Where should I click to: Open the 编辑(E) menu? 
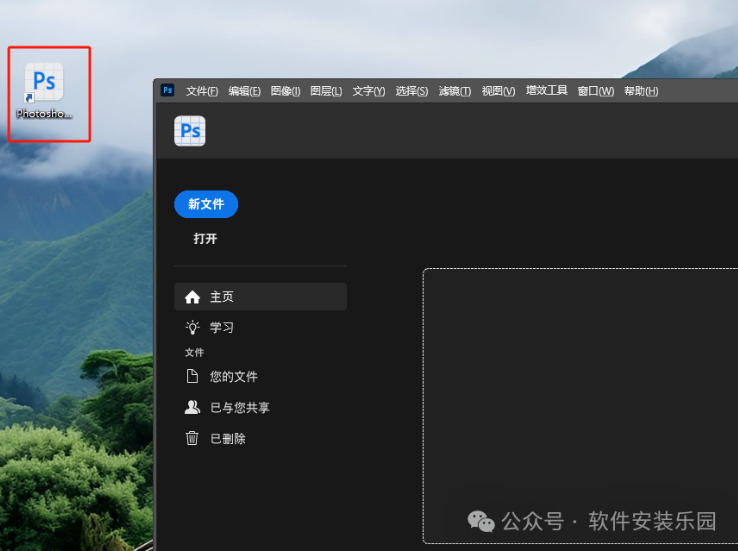pyautogui.click(x=244, y=91)
